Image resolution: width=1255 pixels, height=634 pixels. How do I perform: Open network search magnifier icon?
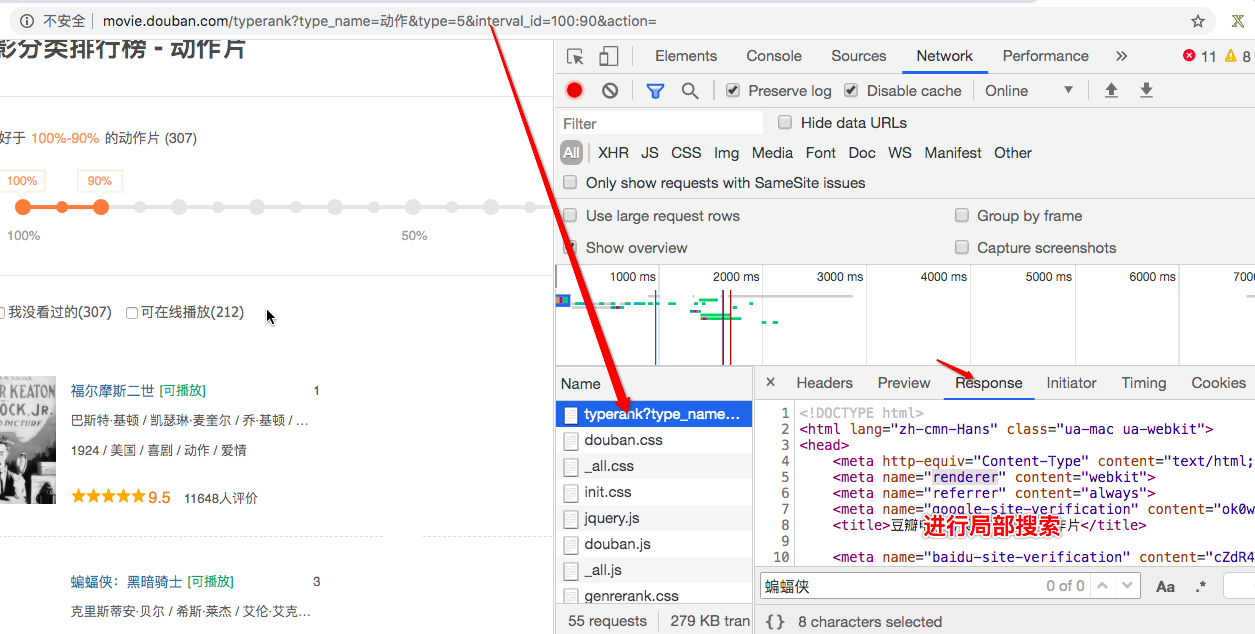tap(690, 91)
